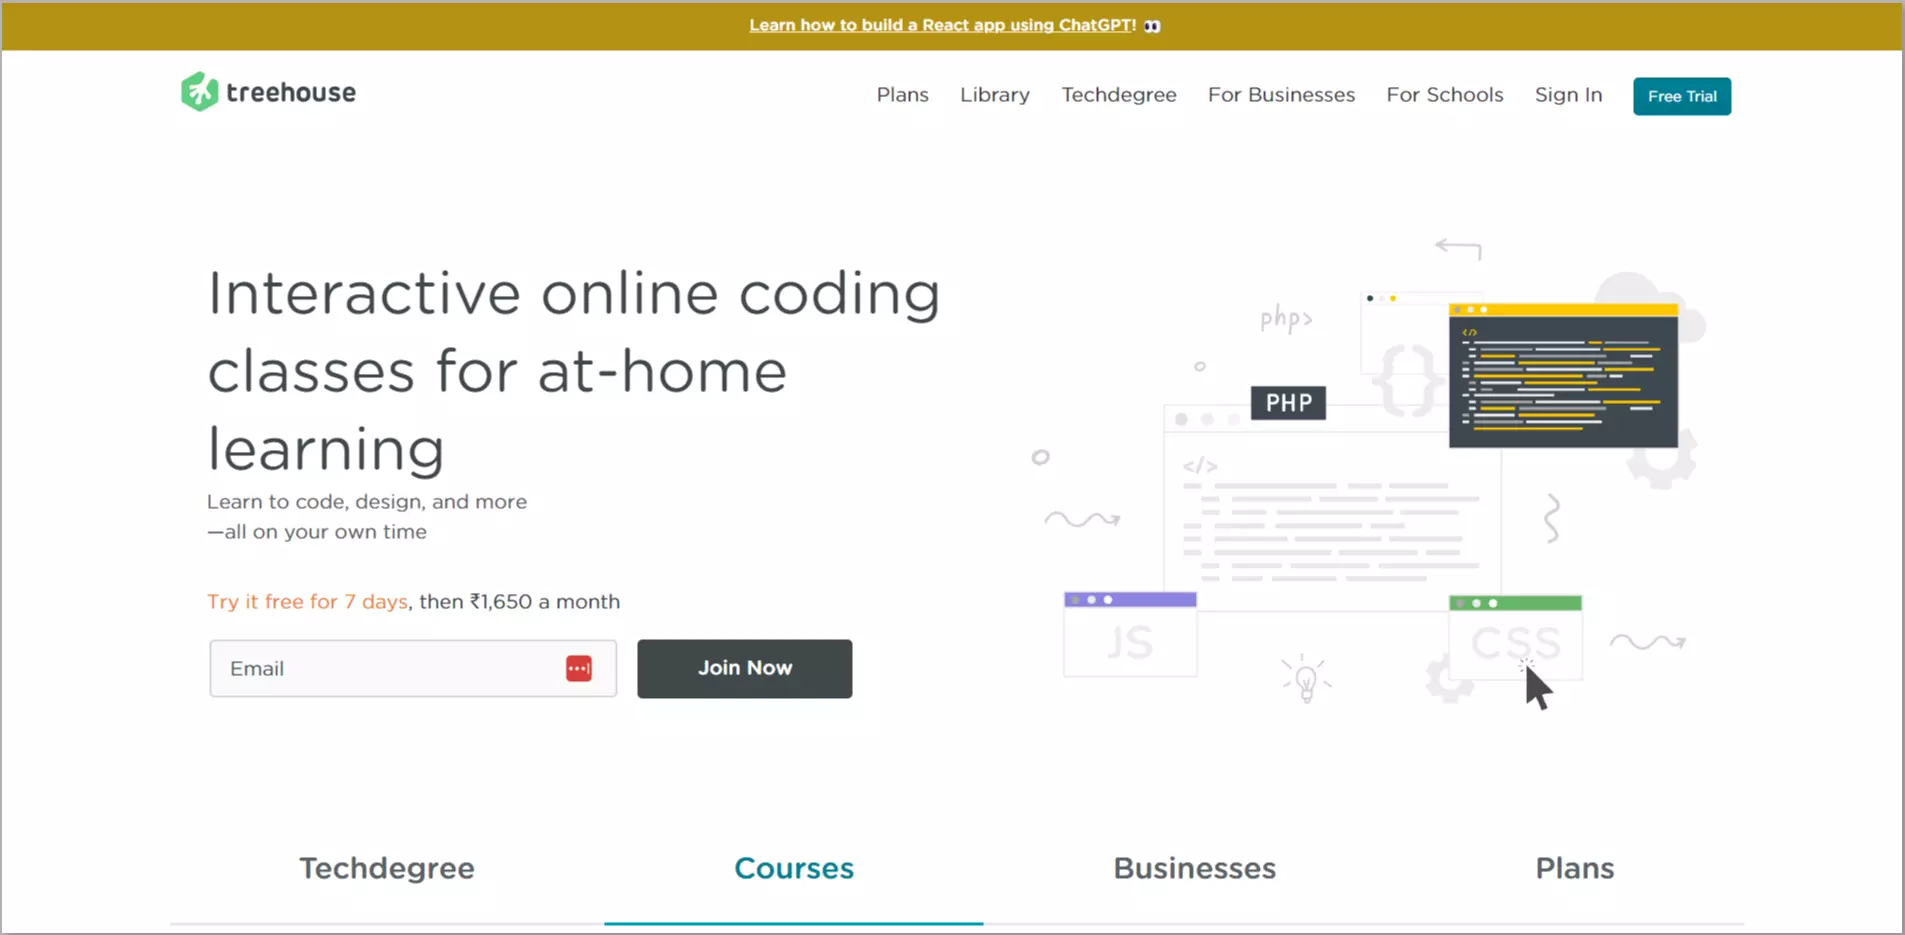Click the treehouse wordmark text
Viewport: 1905px width, 935px height.
pyautogui.click(x=291, y=92)
